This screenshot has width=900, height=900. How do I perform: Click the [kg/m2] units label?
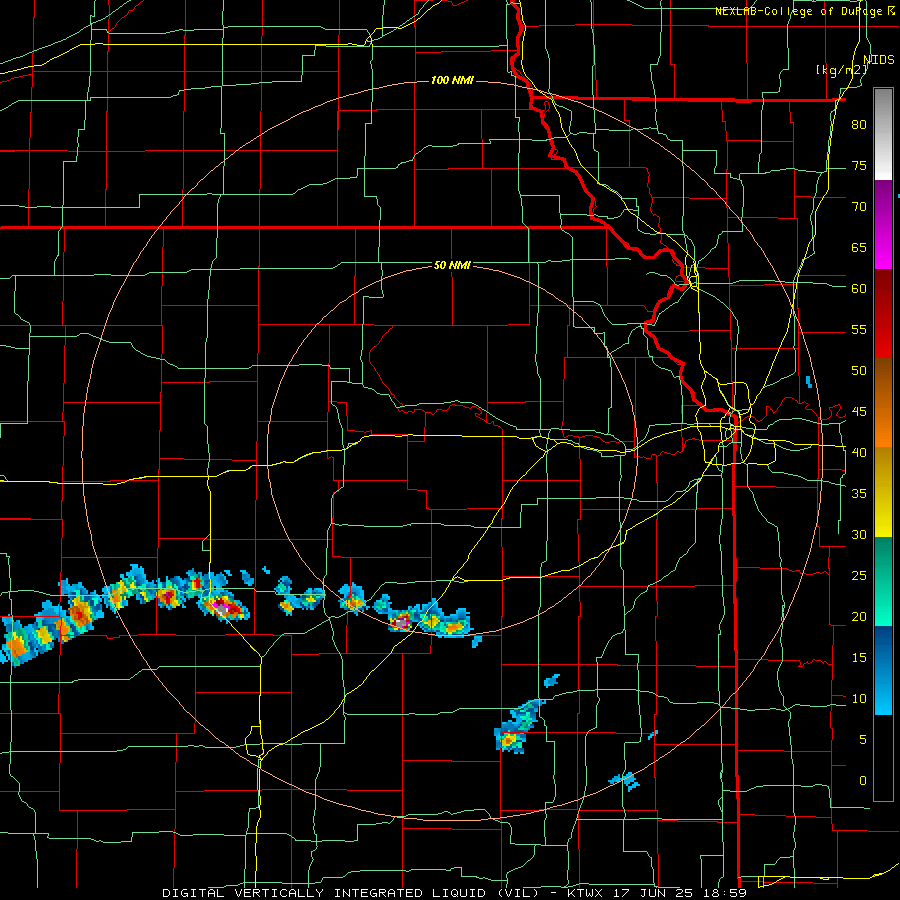pos(841,70)
